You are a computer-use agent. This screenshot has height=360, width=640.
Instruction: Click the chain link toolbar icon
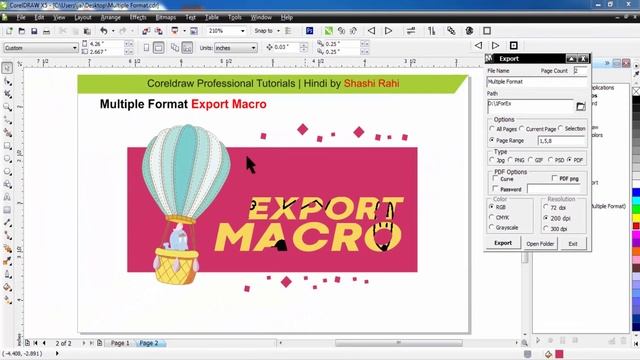451,31
